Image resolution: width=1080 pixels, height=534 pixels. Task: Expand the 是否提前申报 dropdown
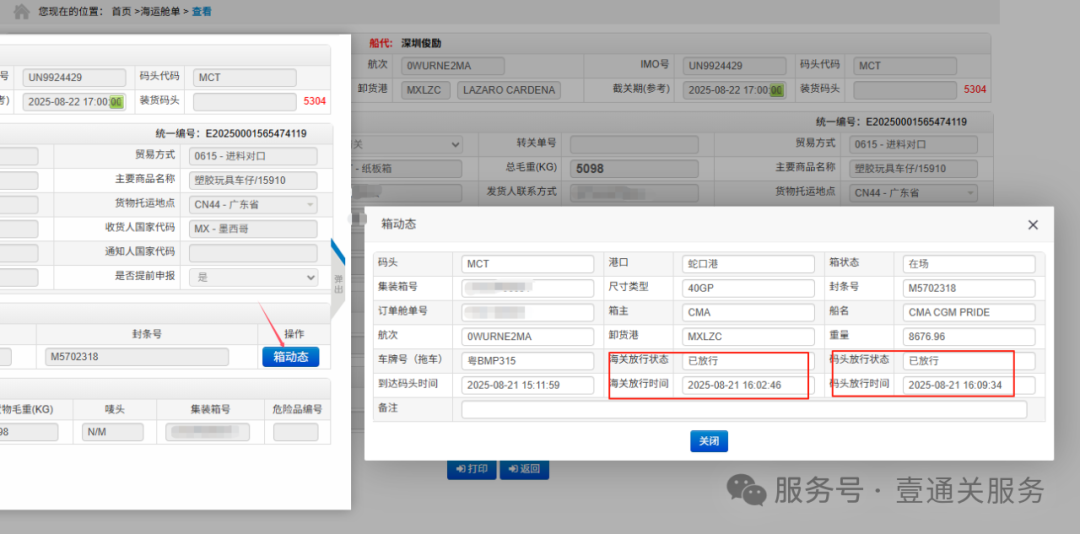(252, 277)
